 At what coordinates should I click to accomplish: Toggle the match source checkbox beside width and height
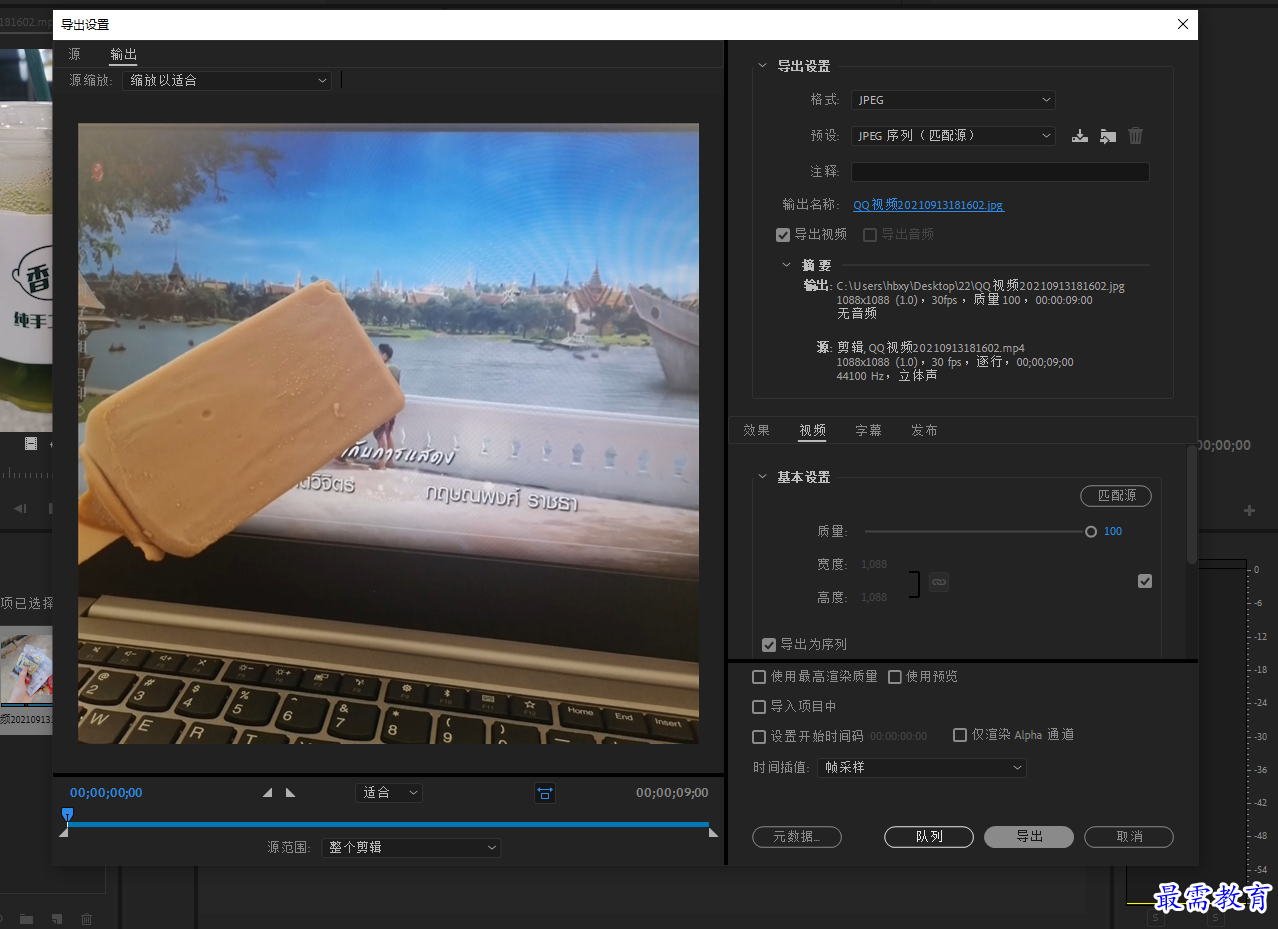pyautogui.click(x=1145, y=581)
